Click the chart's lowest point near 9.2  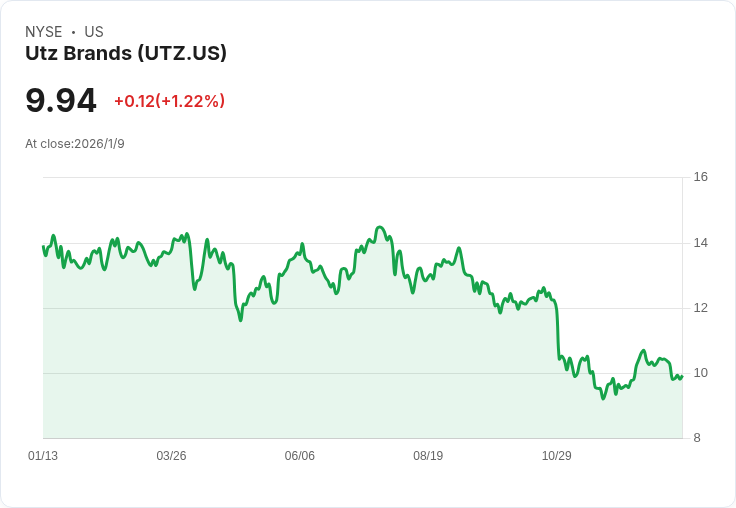point(604,399)
